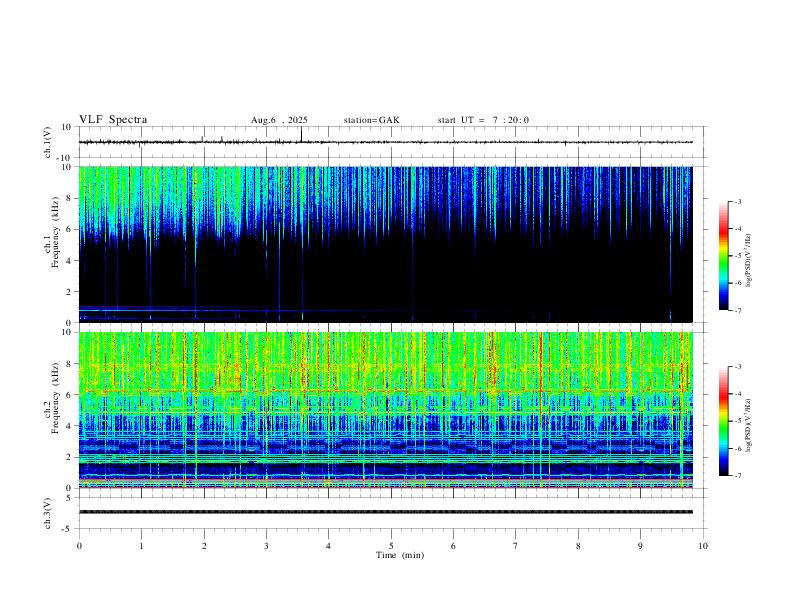792x612 pixels.
Task: Click the time axis tick label '3'
Action: (x=266, y=546)
